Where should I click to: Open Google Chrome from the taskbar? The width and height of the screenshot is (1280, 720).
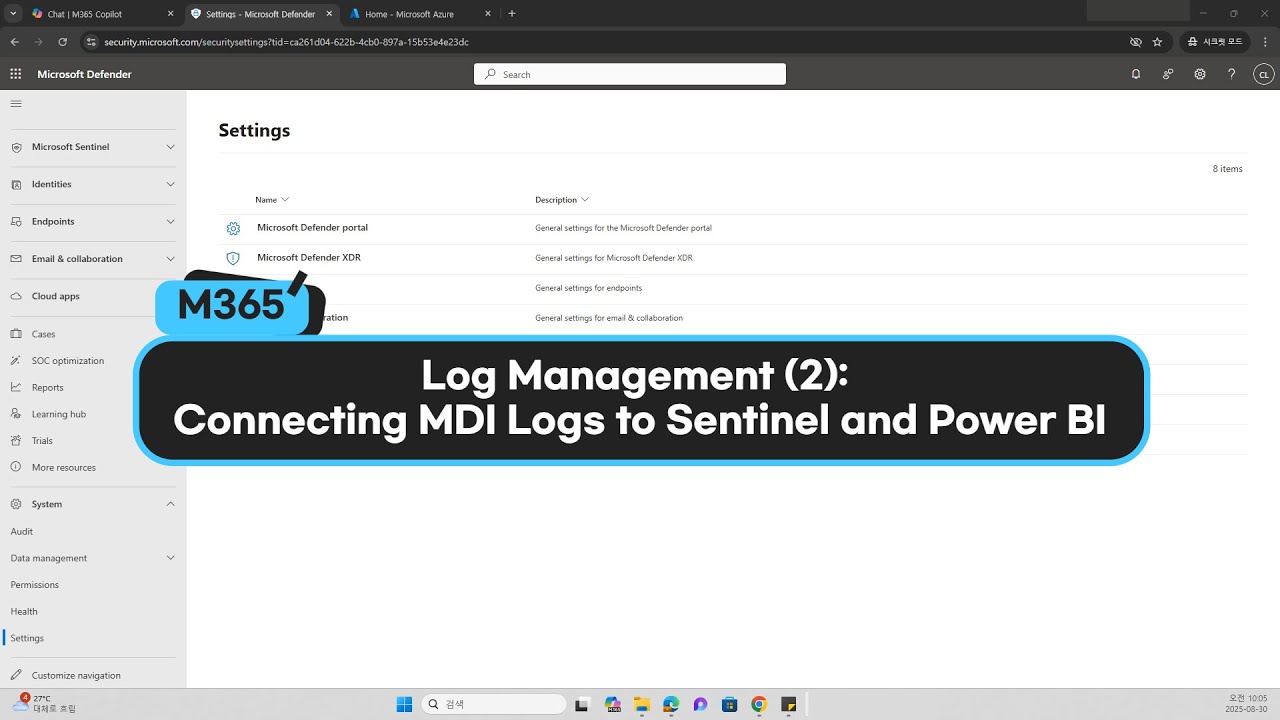759,704
